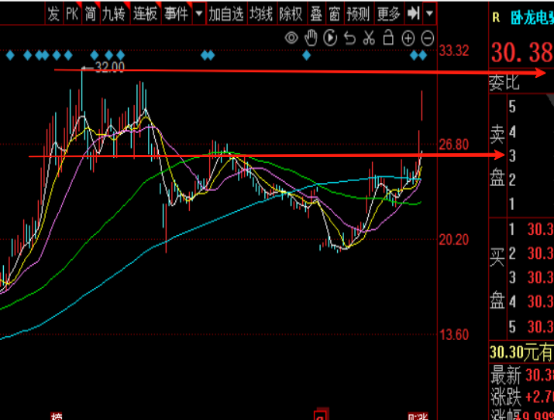
Task: Expand the dropdown arrow beside 事件
Action: pyautogui.click(x=199, y=14)
